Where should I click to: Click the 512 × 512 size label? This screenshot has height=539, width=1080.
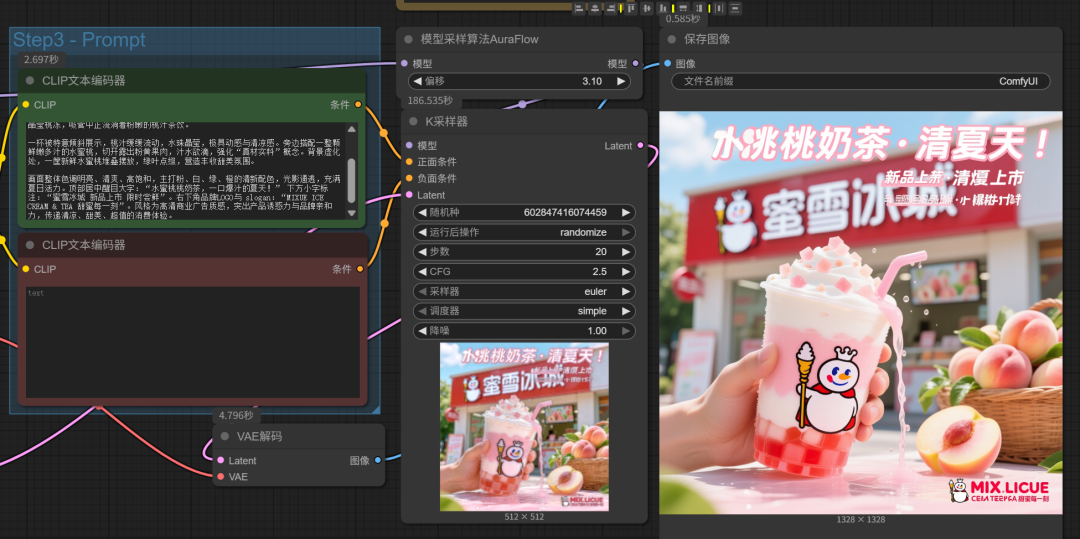(x=524, y=516)
